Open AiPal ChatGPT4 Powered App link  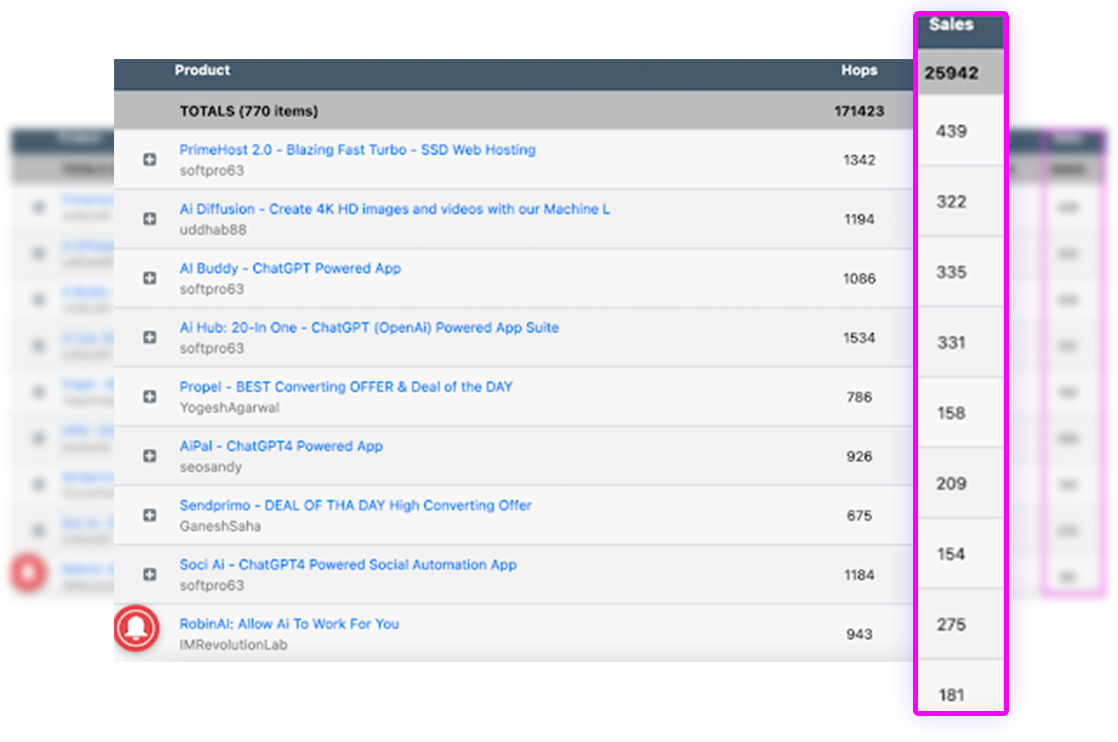click(281, 446)
